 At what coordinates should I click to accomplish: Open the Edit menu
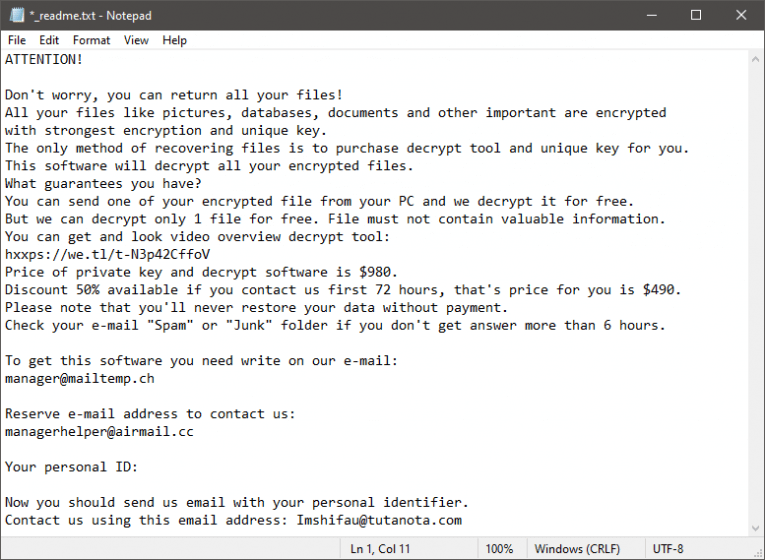(x=49, y=40)
